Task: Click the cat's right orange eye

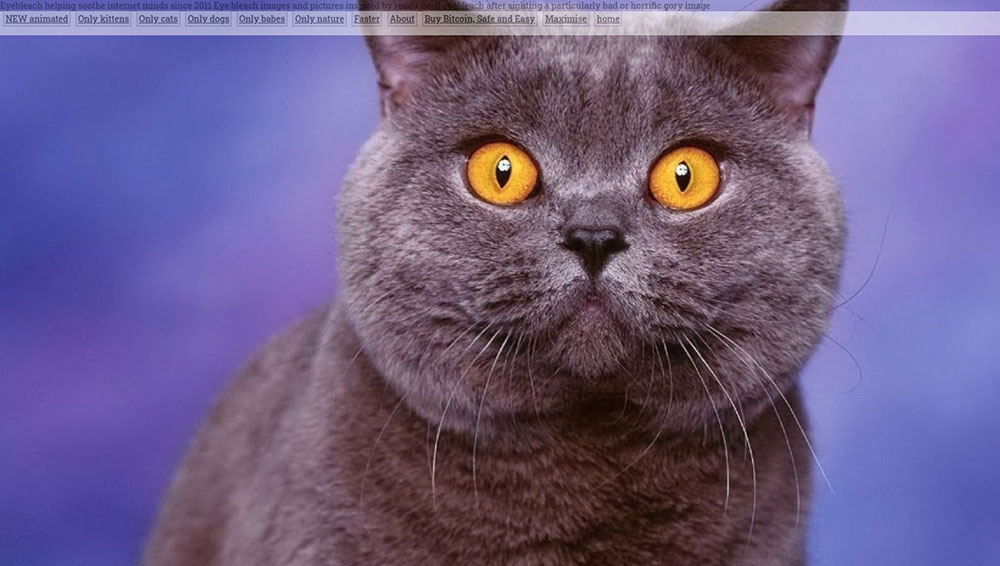Action: pyautogui.click(x=684, y=178)
